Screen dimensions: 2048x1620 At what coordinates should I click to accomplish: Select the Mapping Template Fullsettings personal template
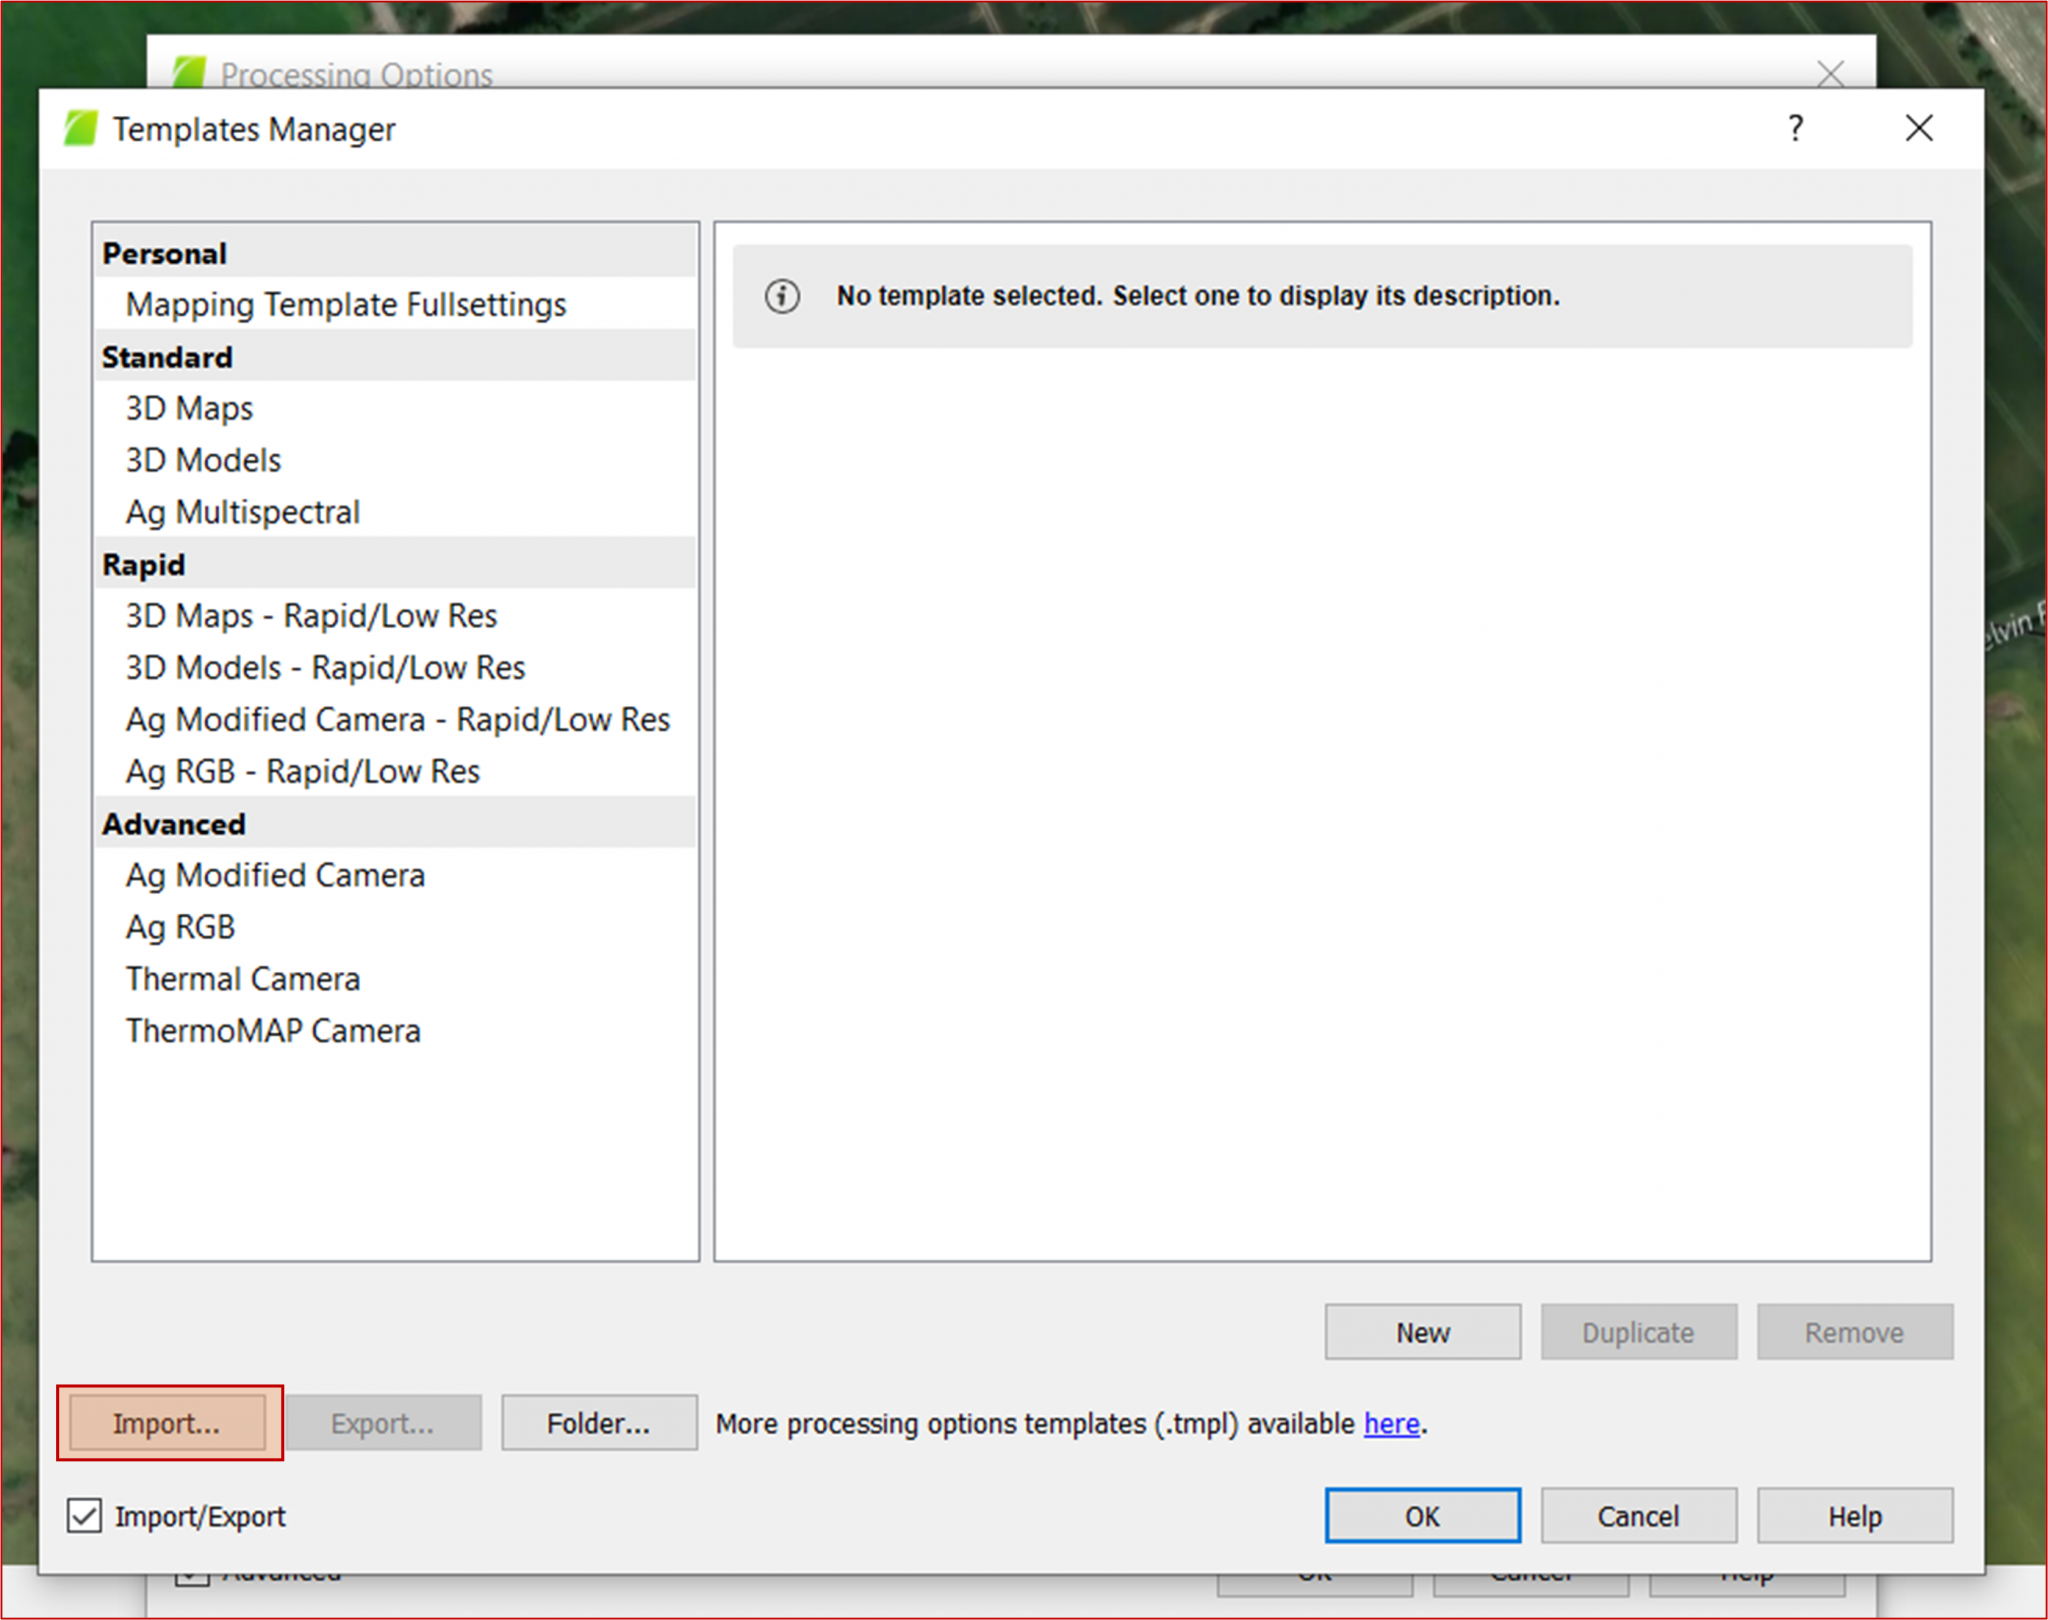click(345, 304)
